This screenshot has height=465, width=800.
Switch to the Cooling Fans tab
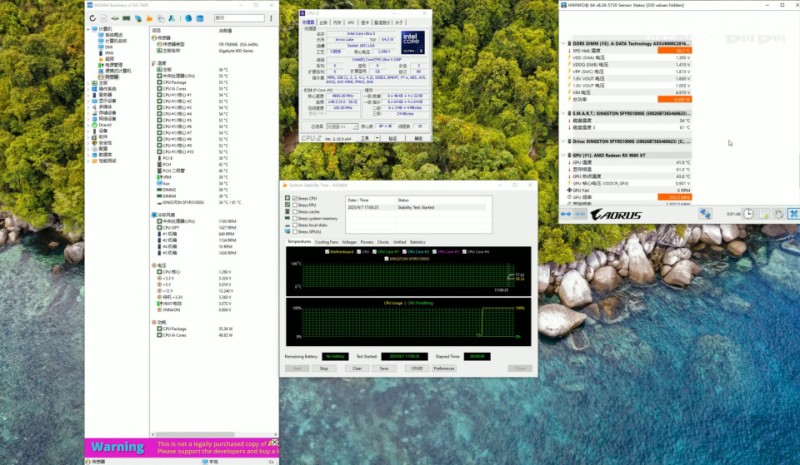326,241
